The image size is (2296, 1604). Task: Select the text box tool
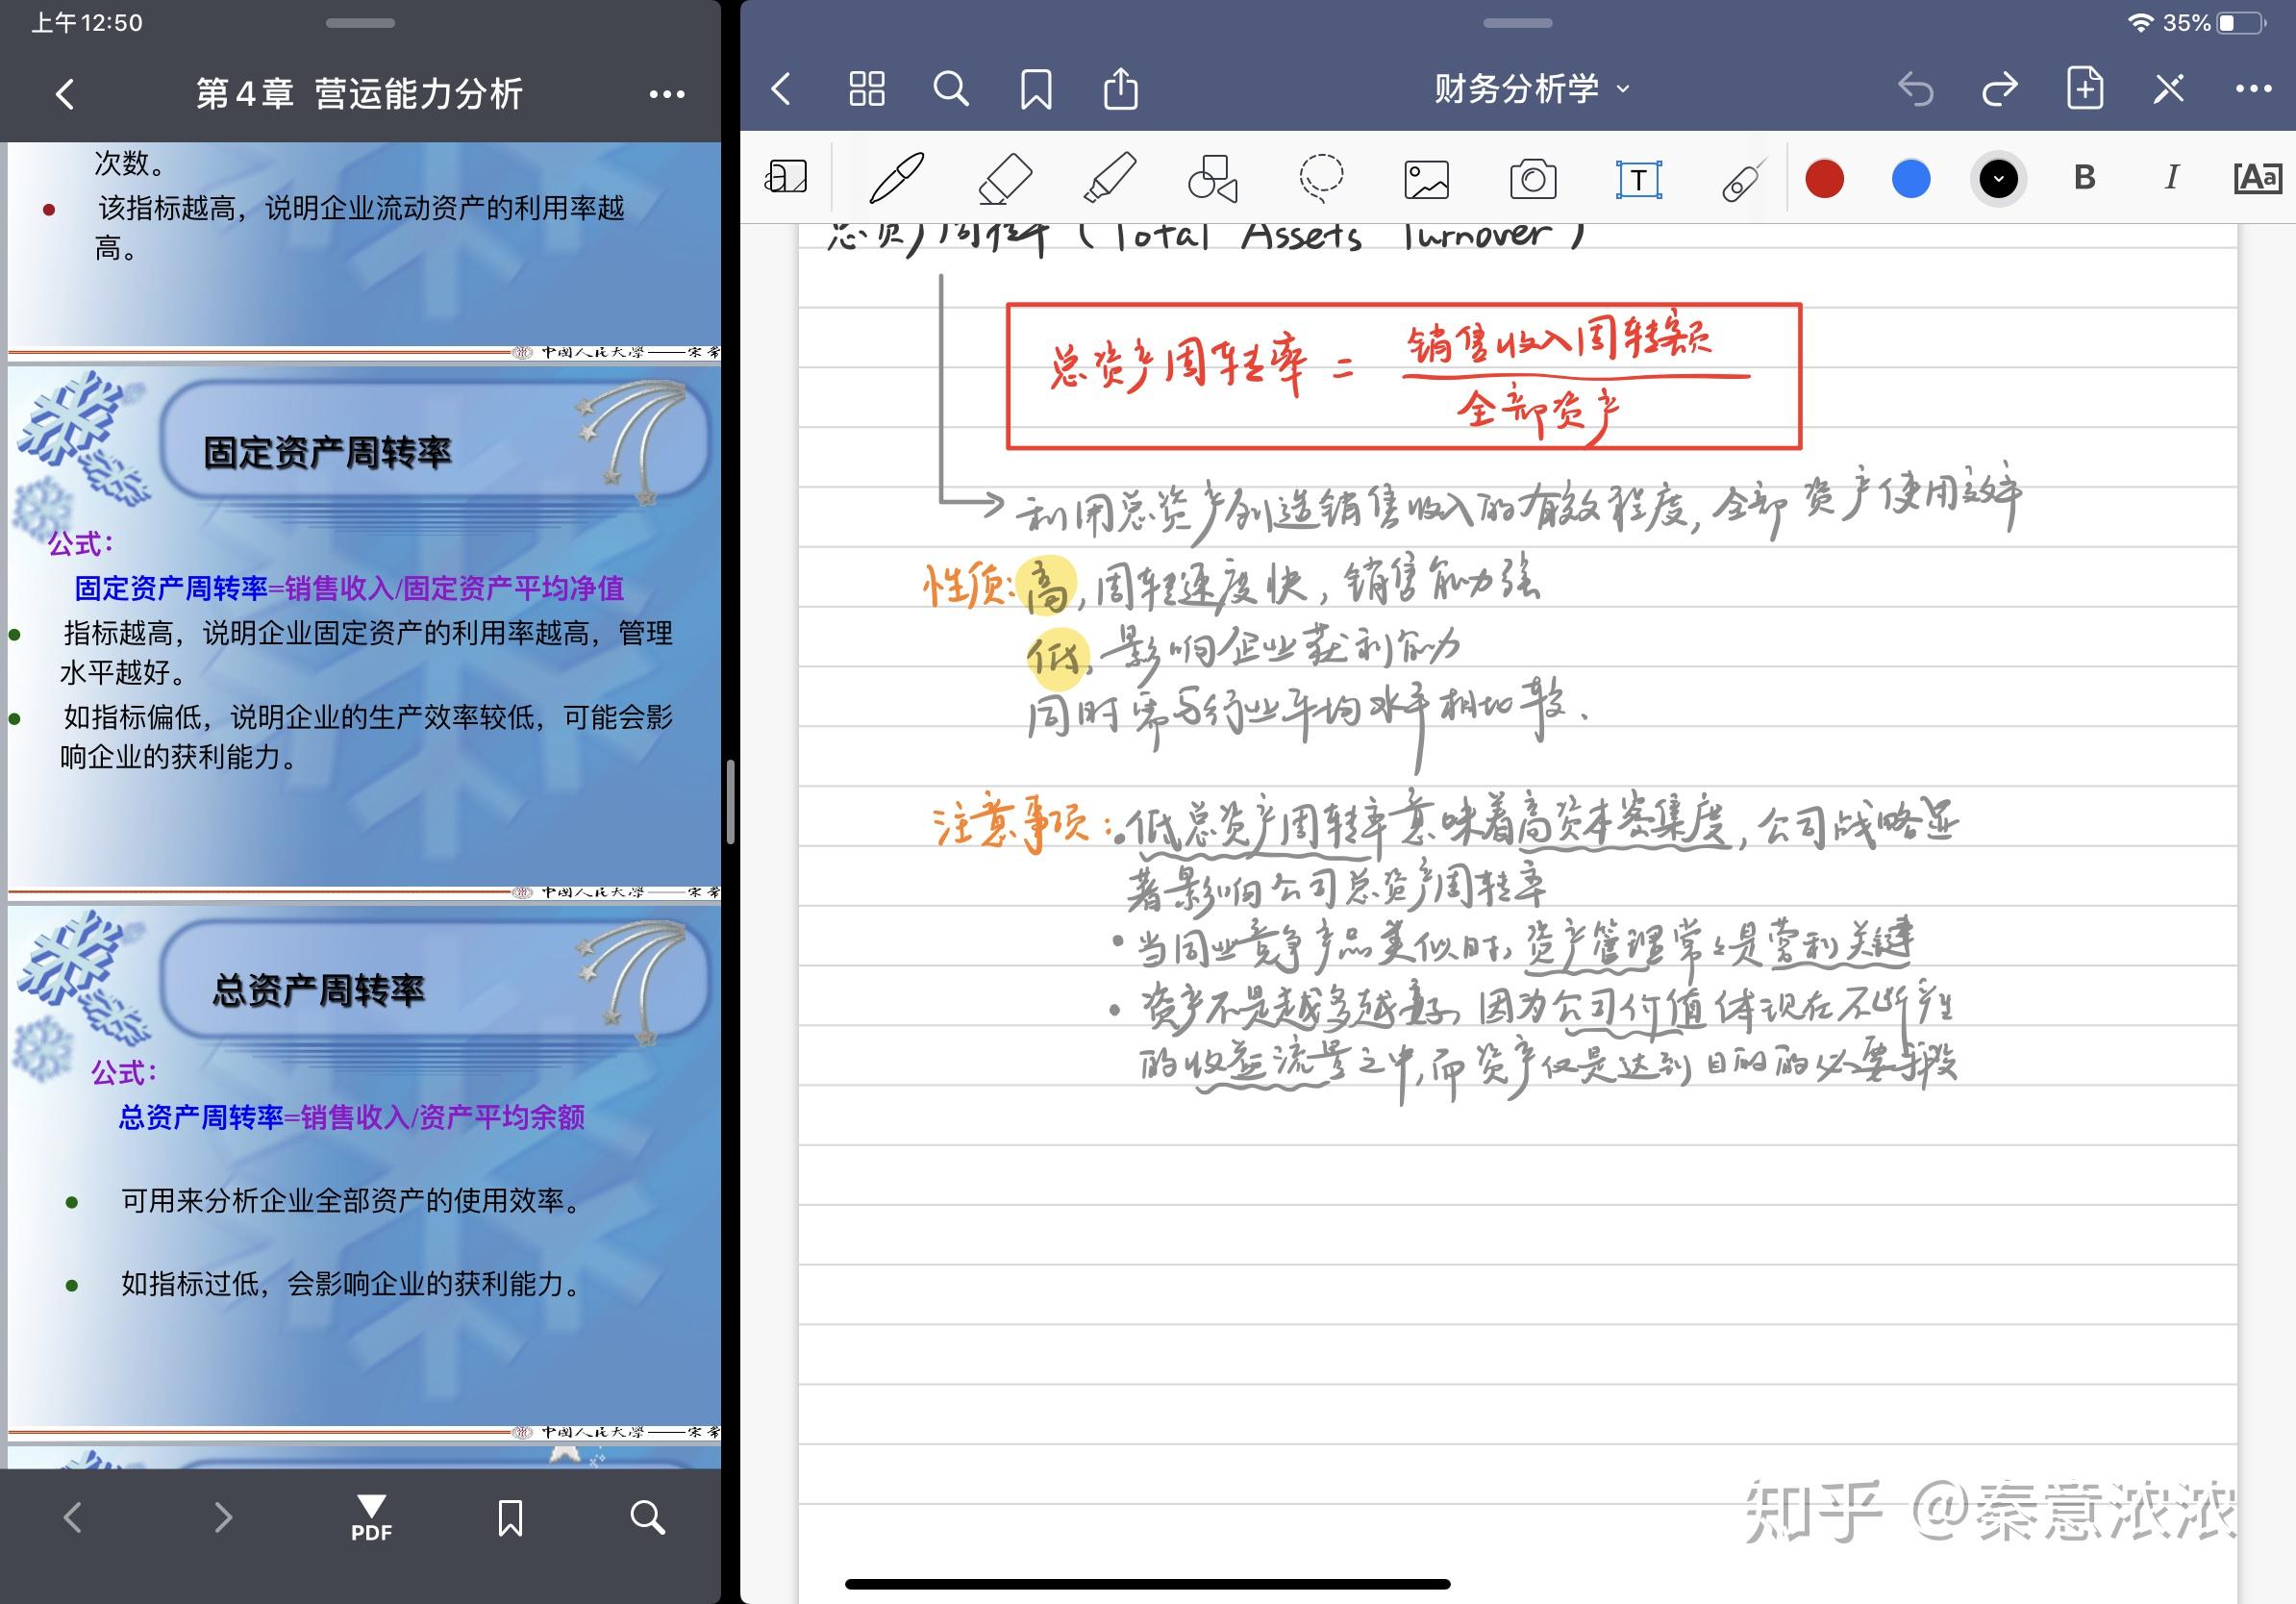pyautogui.click(x=1638, y=180)
